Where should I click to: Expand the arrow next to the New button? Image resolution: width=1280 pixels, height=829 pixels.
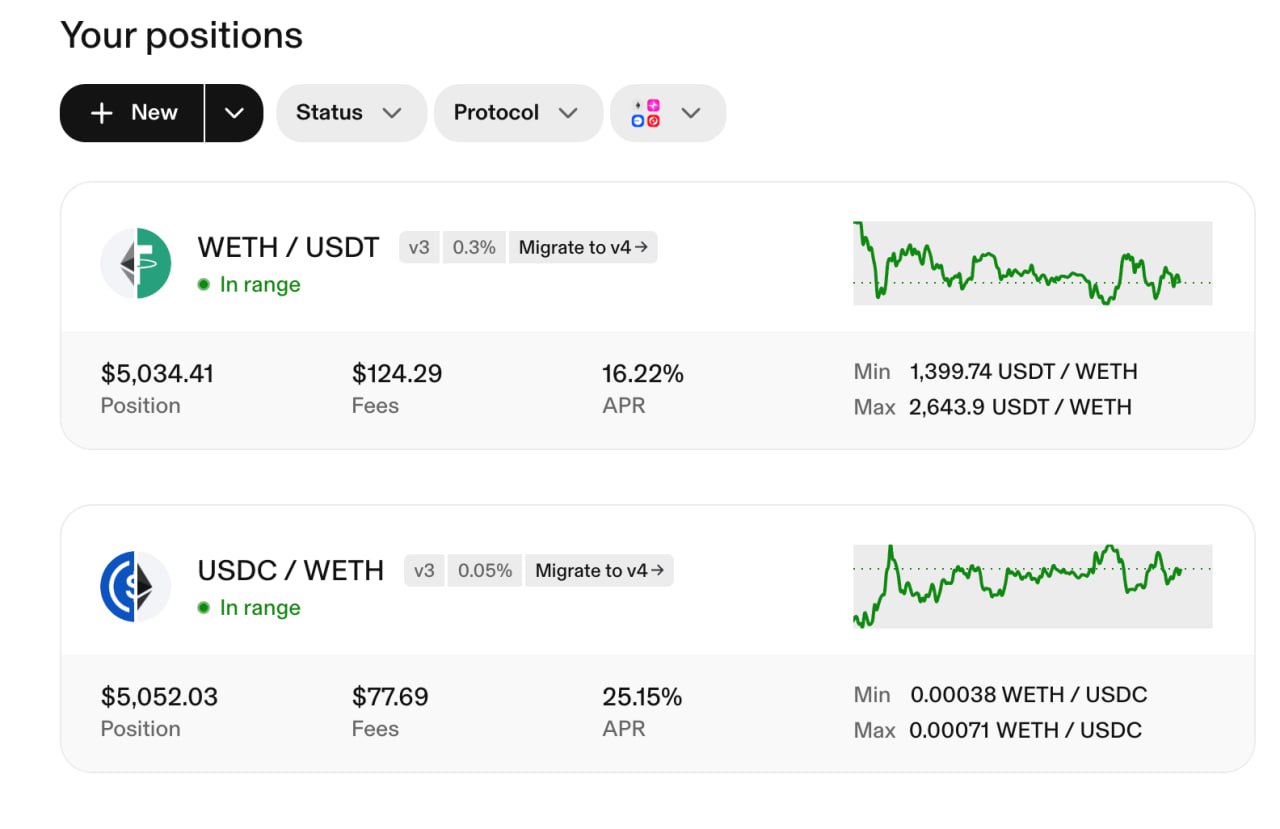234,113
